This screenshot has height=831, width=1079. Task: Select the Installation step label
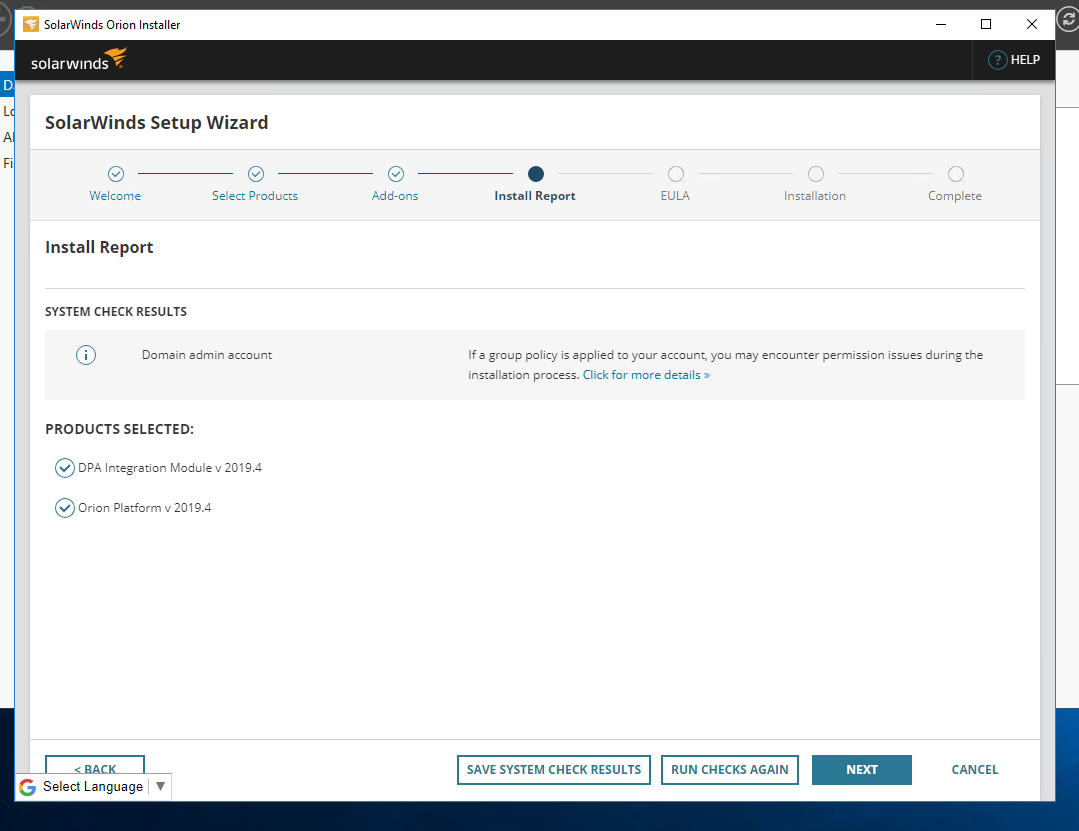coord(815,196)
